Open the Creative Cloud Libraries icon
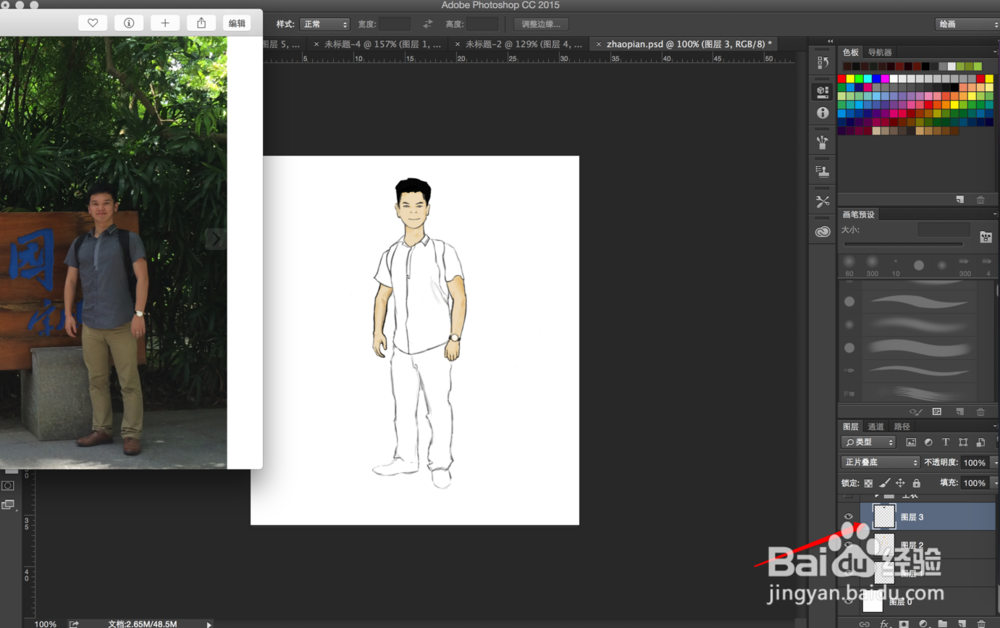1000x628 pixels. pos(823,231)
